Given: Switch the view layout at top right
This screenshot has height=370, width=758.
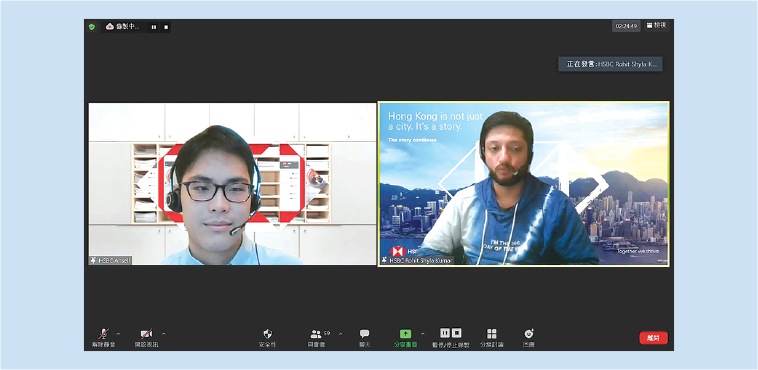Looking at the screenshot, I should point(656,25).
